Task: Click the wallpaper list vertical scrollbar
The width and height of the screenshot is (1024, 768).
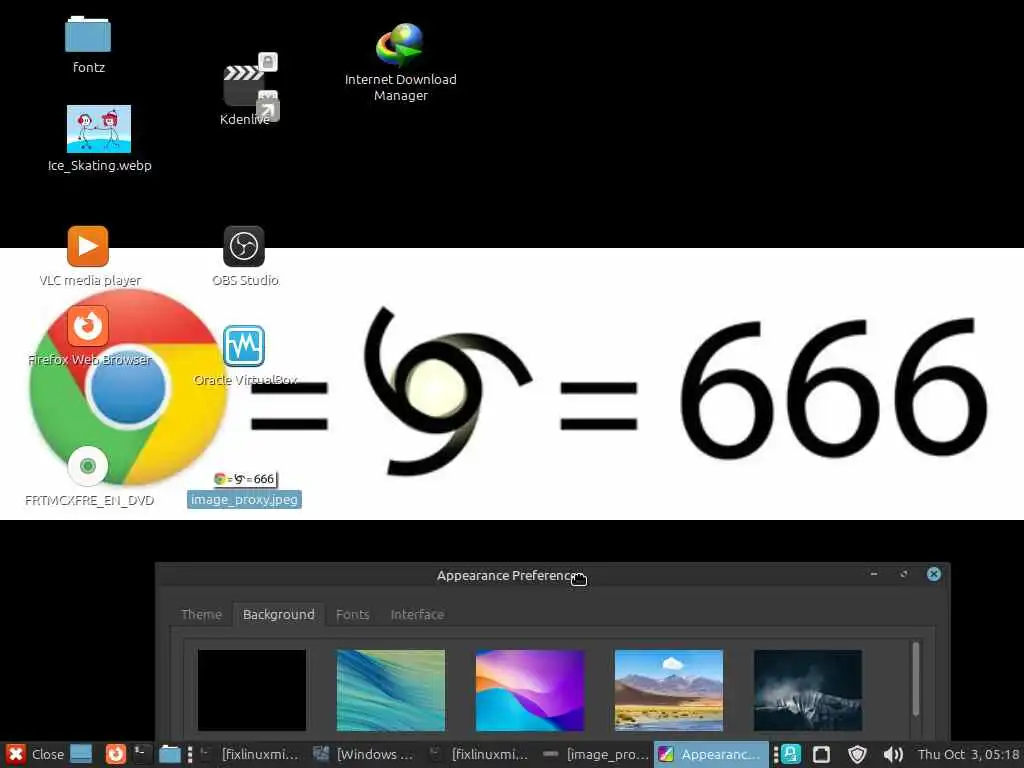Action: point(916,679)
